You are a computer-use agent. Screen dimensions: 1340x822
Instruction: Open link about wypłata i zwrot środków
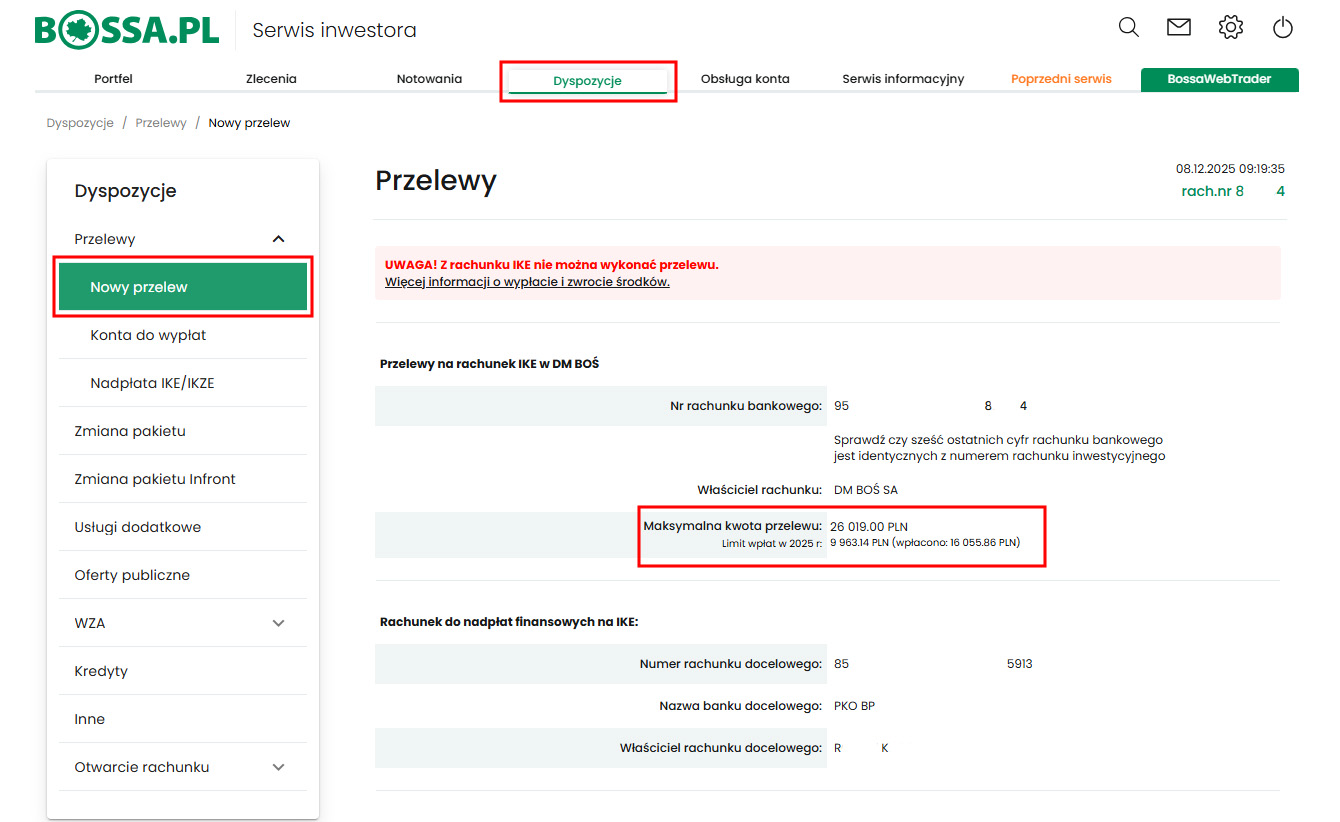527,282
